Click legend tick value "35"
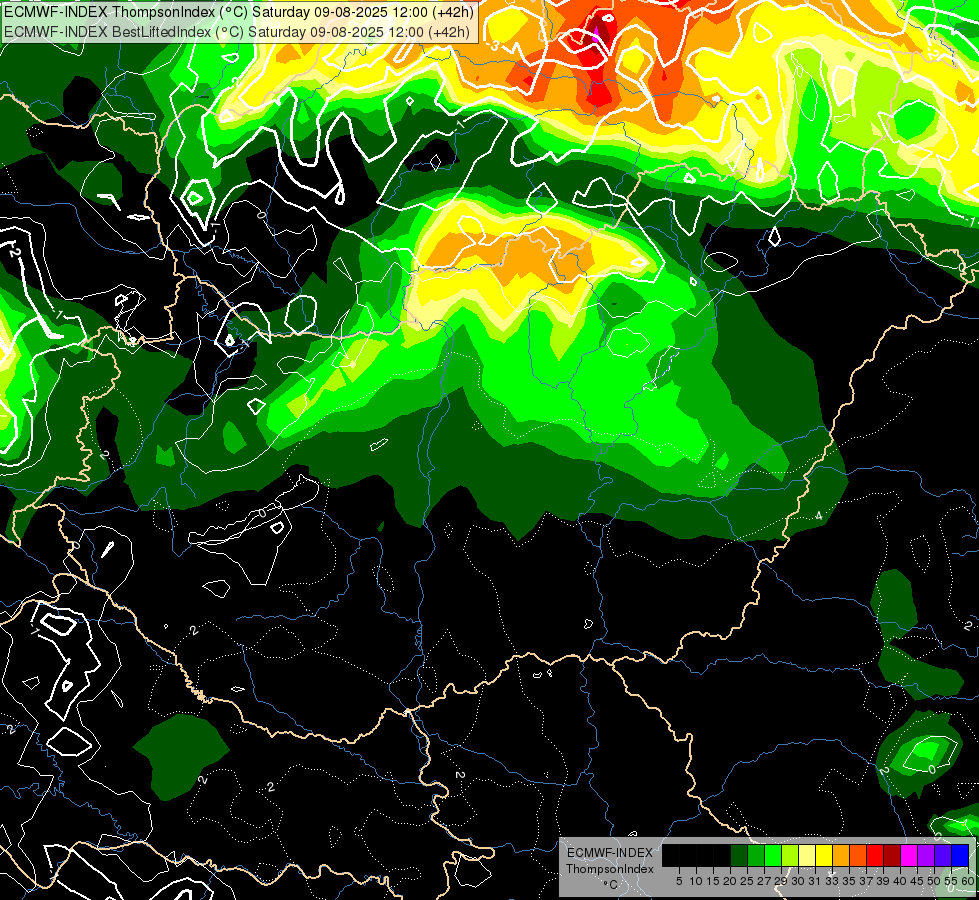This screenshot has height=900, width=979. tap(849, 881)
